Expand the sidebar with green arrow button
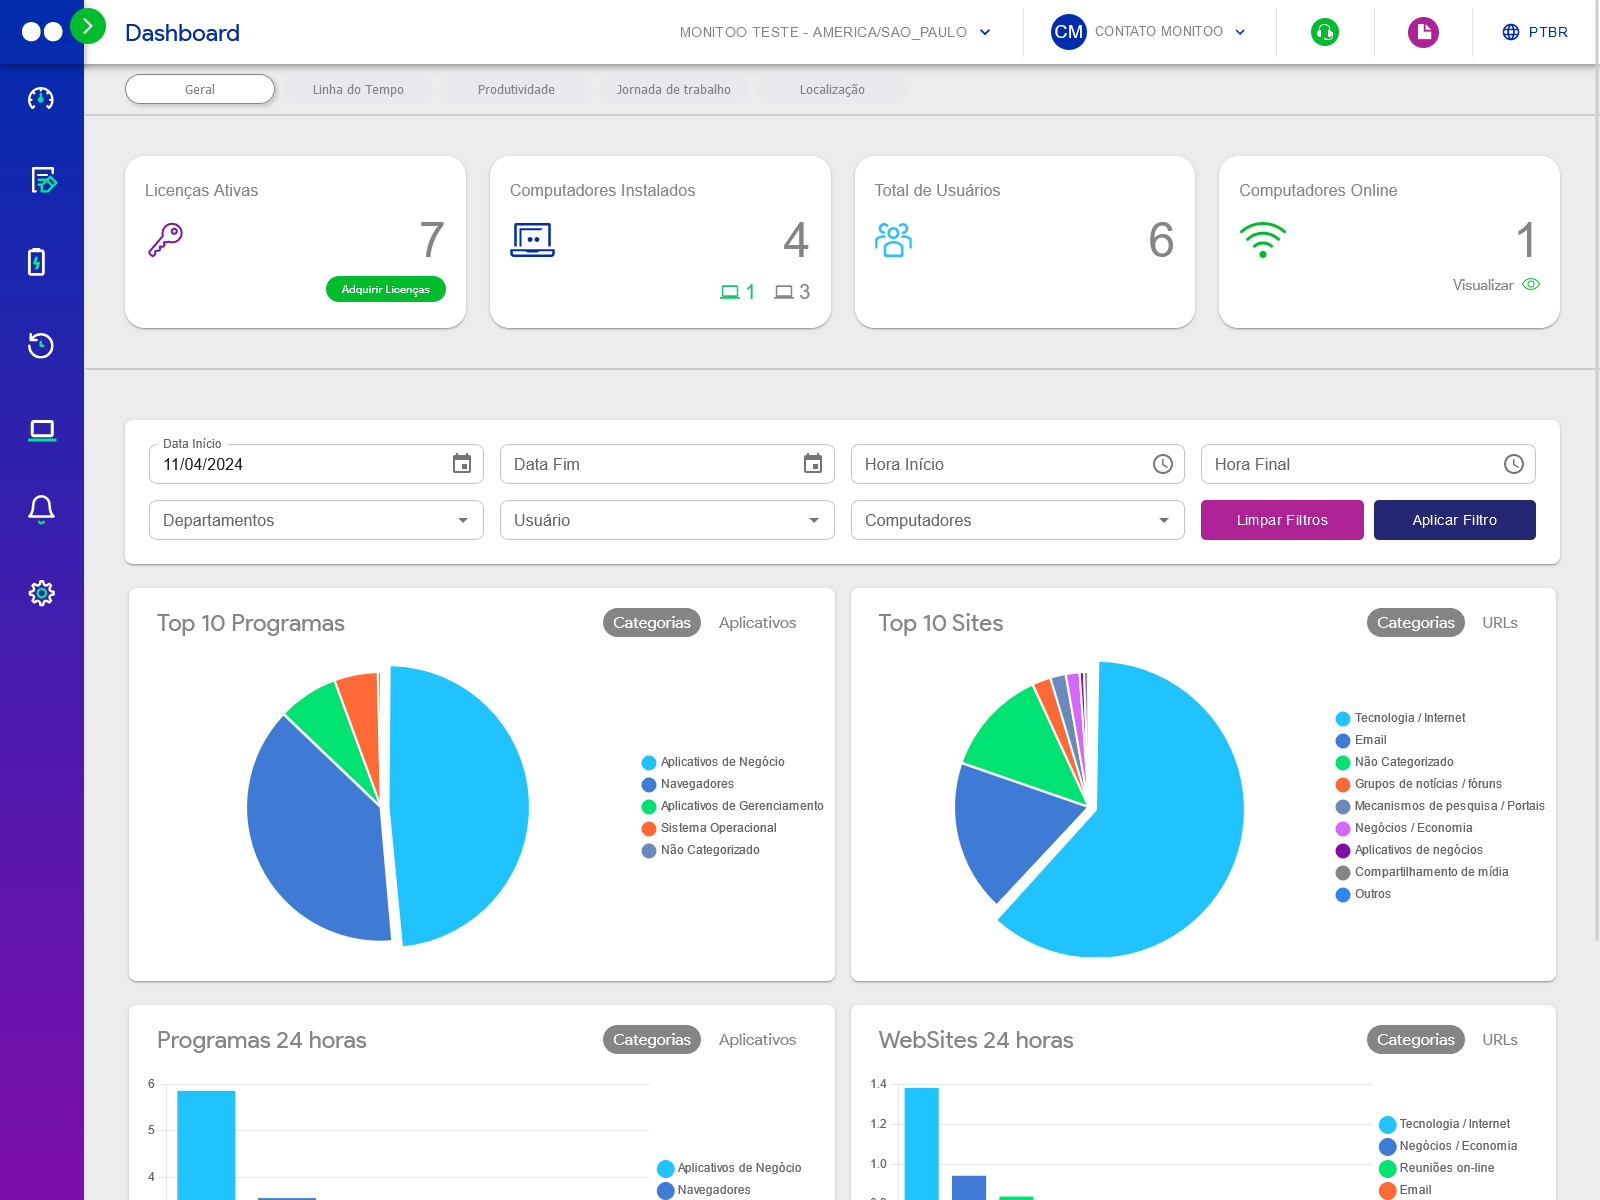The width and height of the screenshot is (1600, 1200). click(x=88, y=26)
